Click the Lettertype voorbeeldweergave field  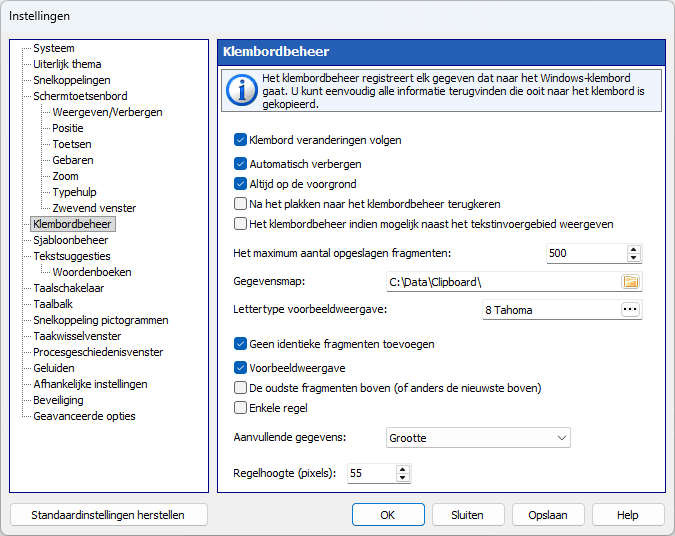click(551, 310)
